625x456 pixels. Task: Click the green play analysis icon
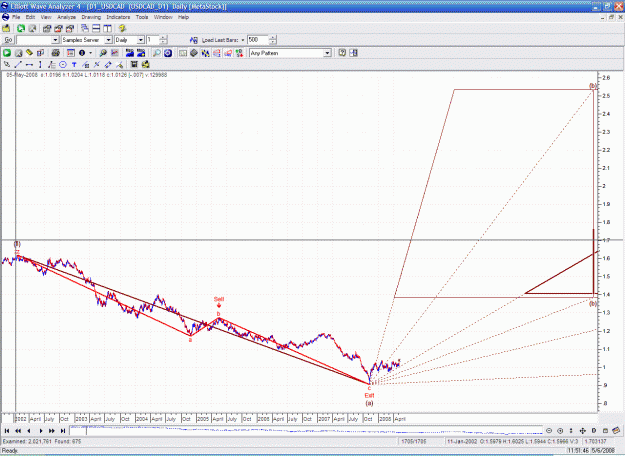(x=7, y=53)
